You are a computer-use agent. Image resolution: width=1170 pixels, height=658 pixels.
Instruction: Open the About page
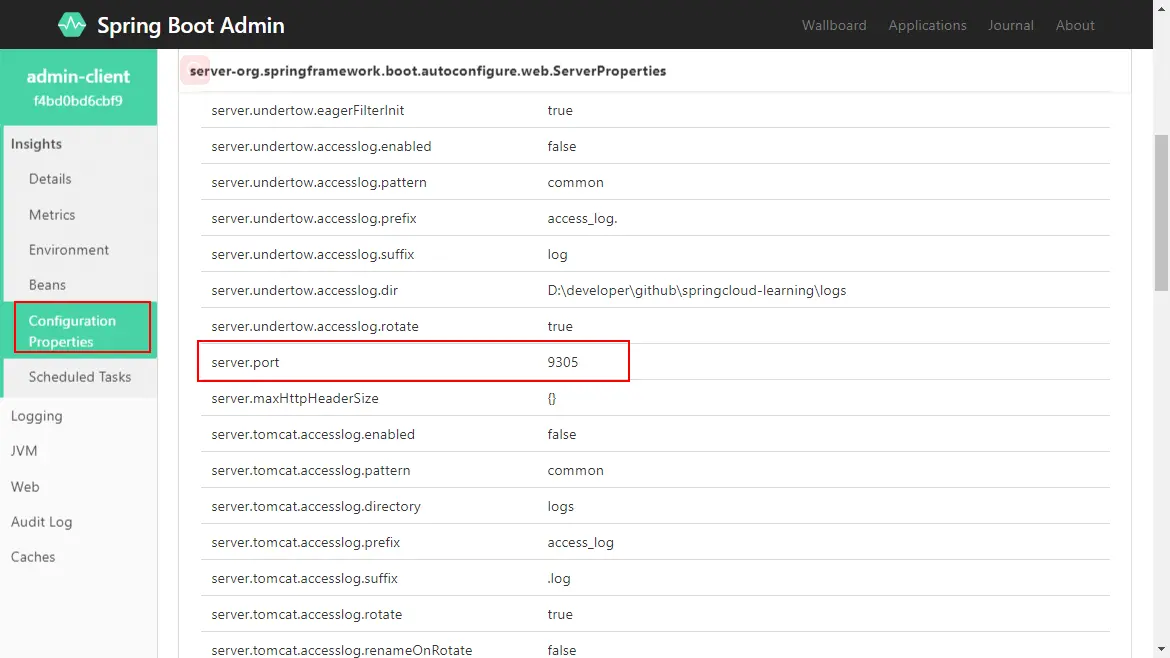point(1075,25)
